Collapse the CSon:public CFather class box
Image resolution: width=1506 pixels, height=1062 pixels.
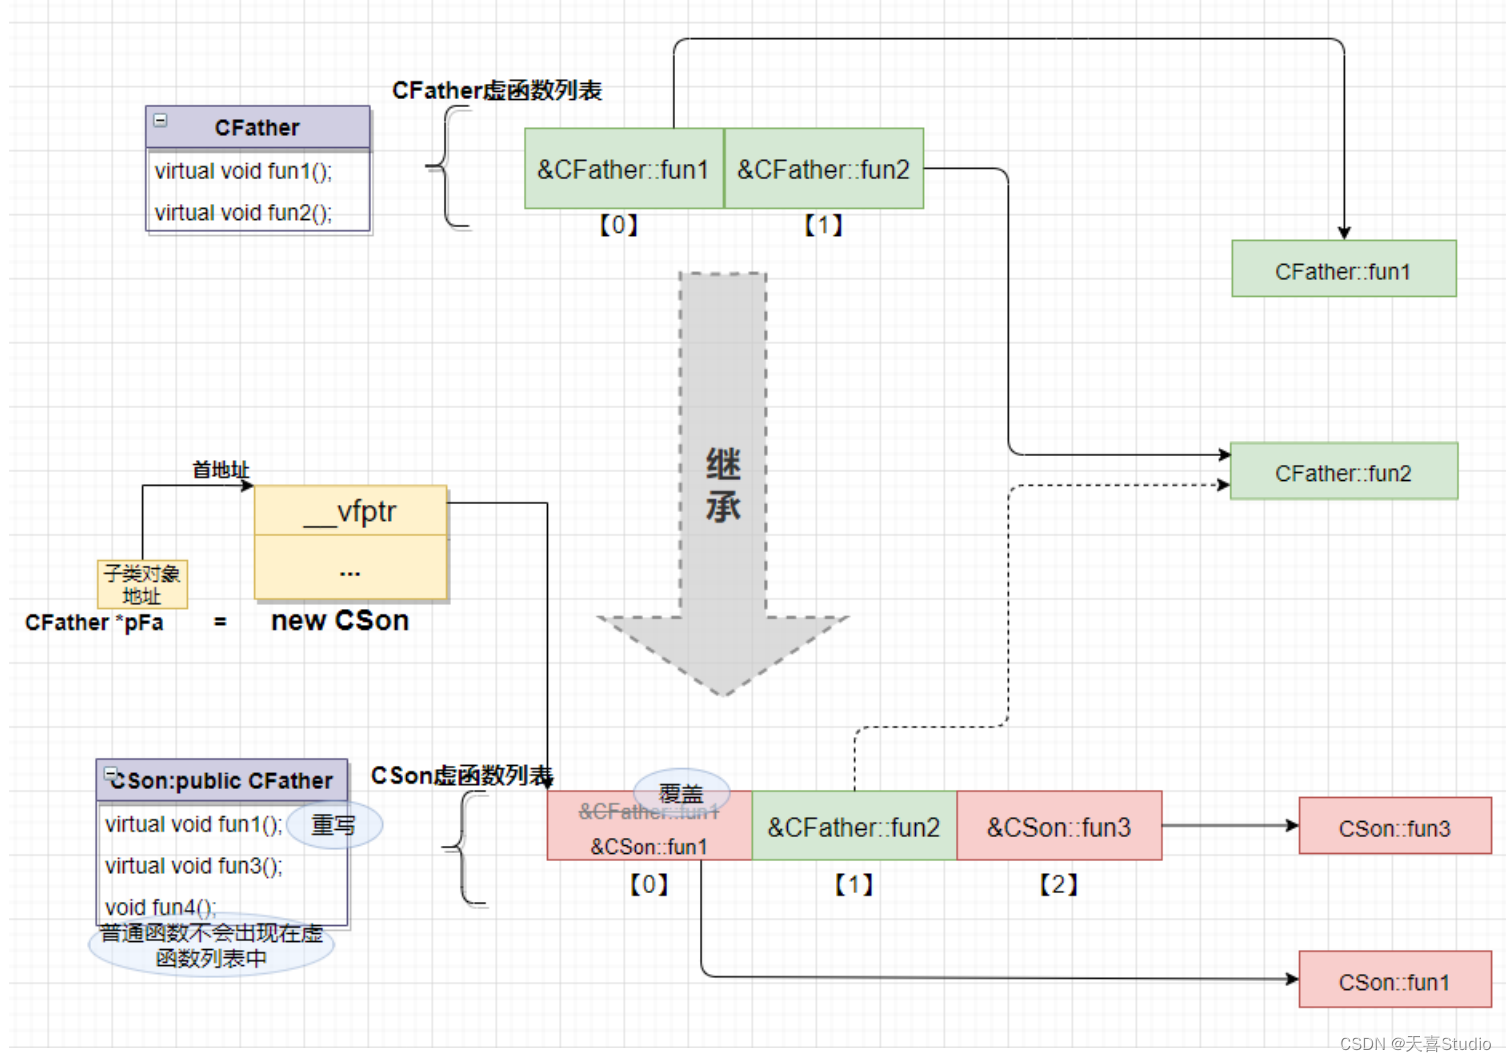(x=112, y=774)
